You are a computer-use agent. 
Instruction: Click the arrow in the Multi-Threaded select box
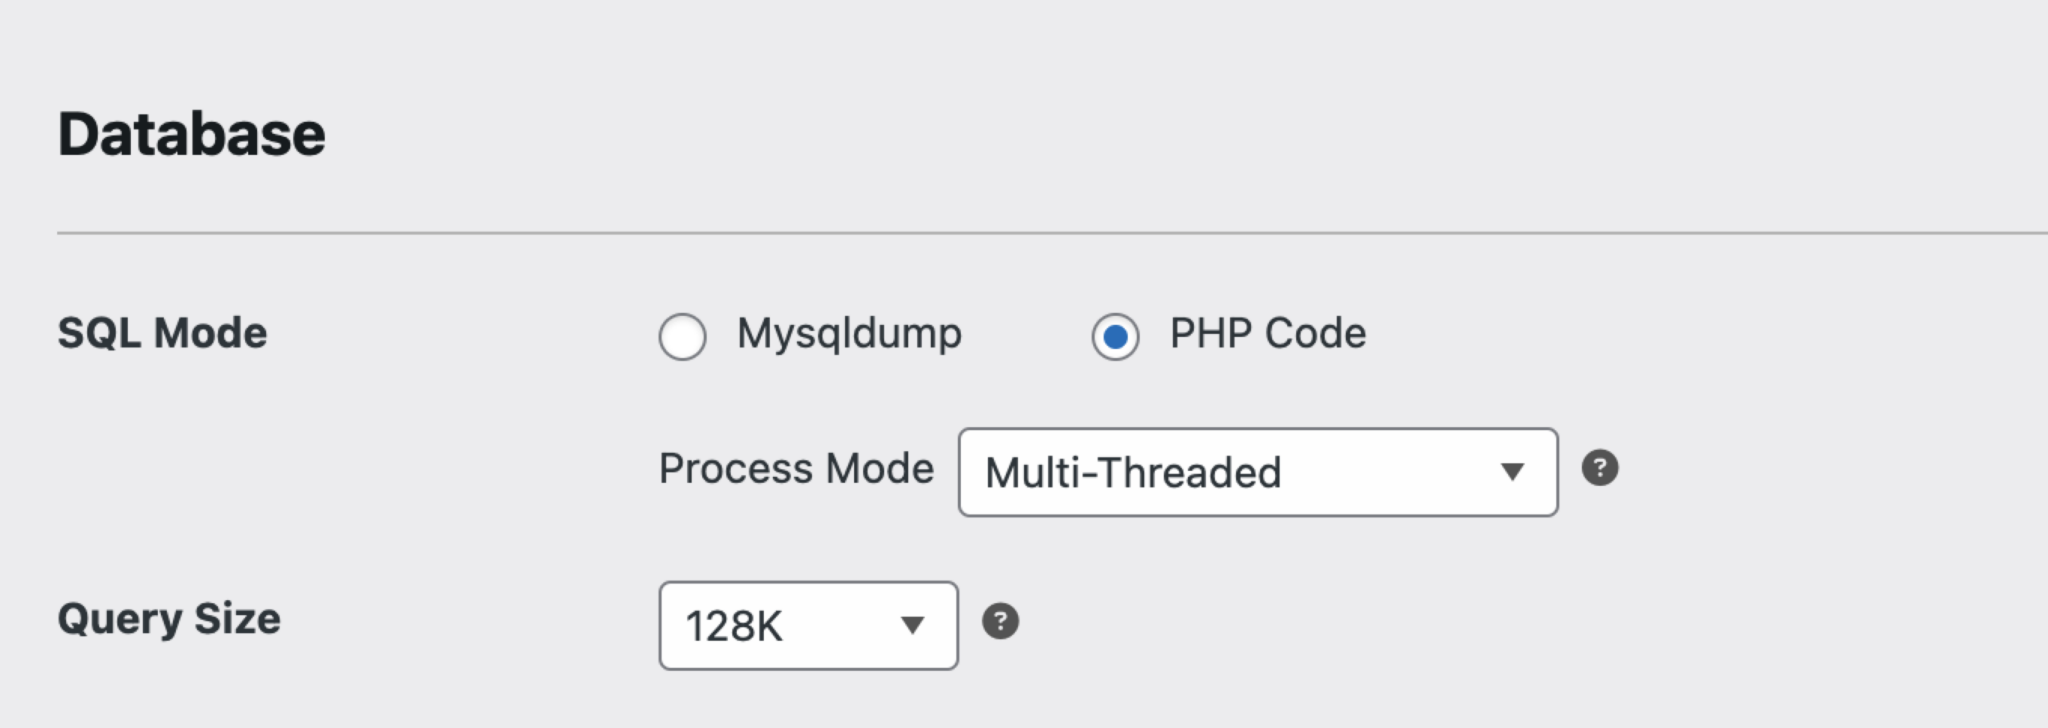tap(1512, 471)
